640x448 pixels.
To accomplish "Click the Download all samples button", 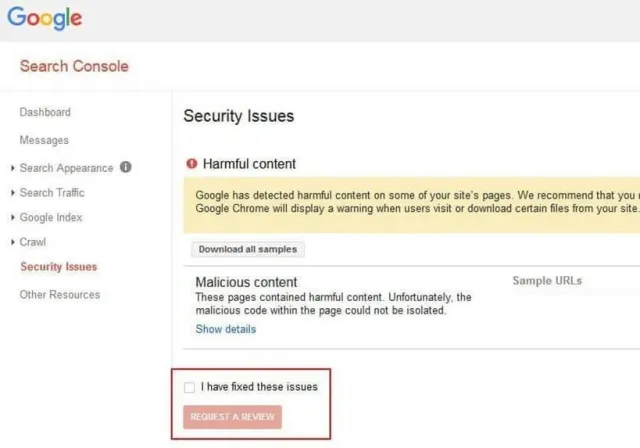I will point(247,249).
